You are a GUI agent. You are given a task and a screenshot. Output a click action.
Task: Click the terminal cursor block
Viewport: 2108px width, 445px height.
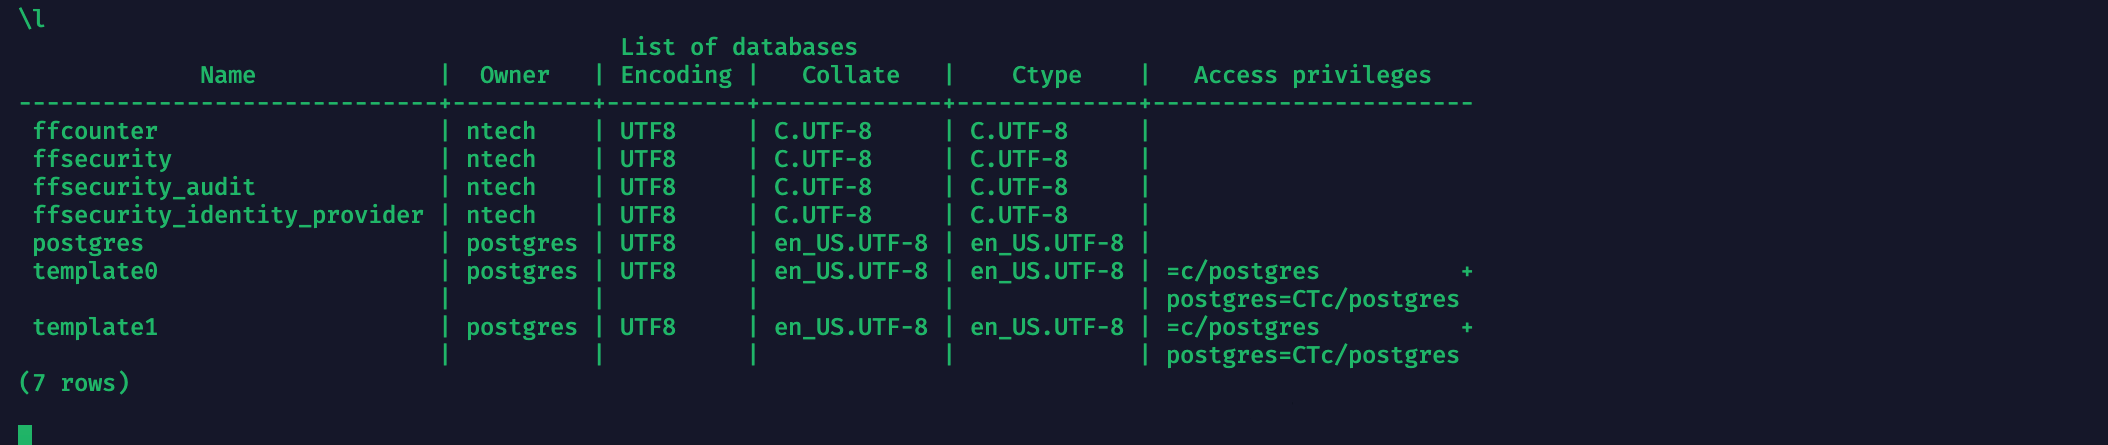click(x=25, y=434)
